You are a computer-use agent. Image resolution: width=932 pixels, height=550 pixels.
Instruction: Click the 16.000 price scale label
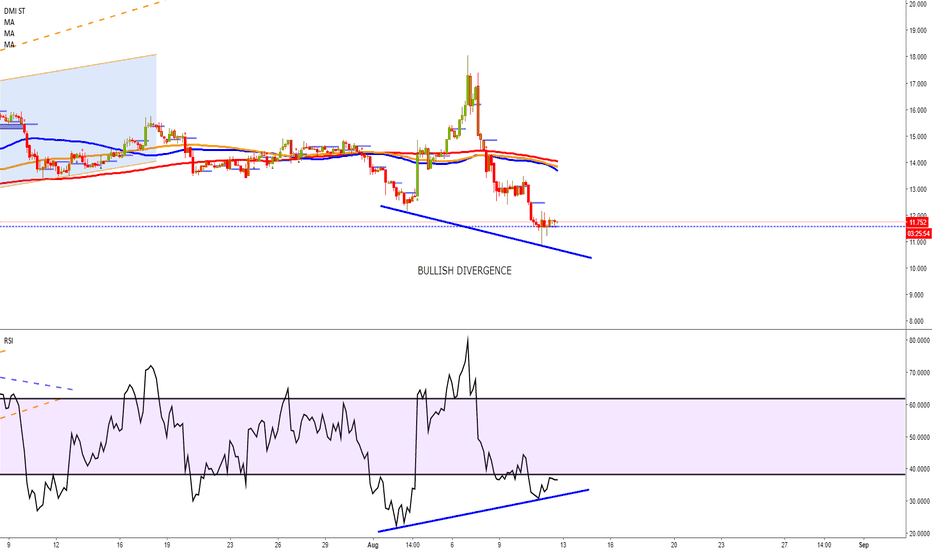(x=918, y=110)
